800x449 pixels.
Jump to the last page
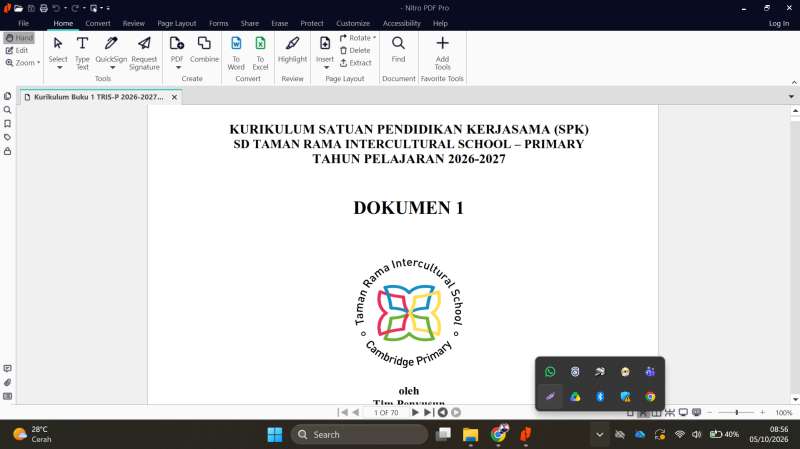pyautogui.click(x=428, y=412)
